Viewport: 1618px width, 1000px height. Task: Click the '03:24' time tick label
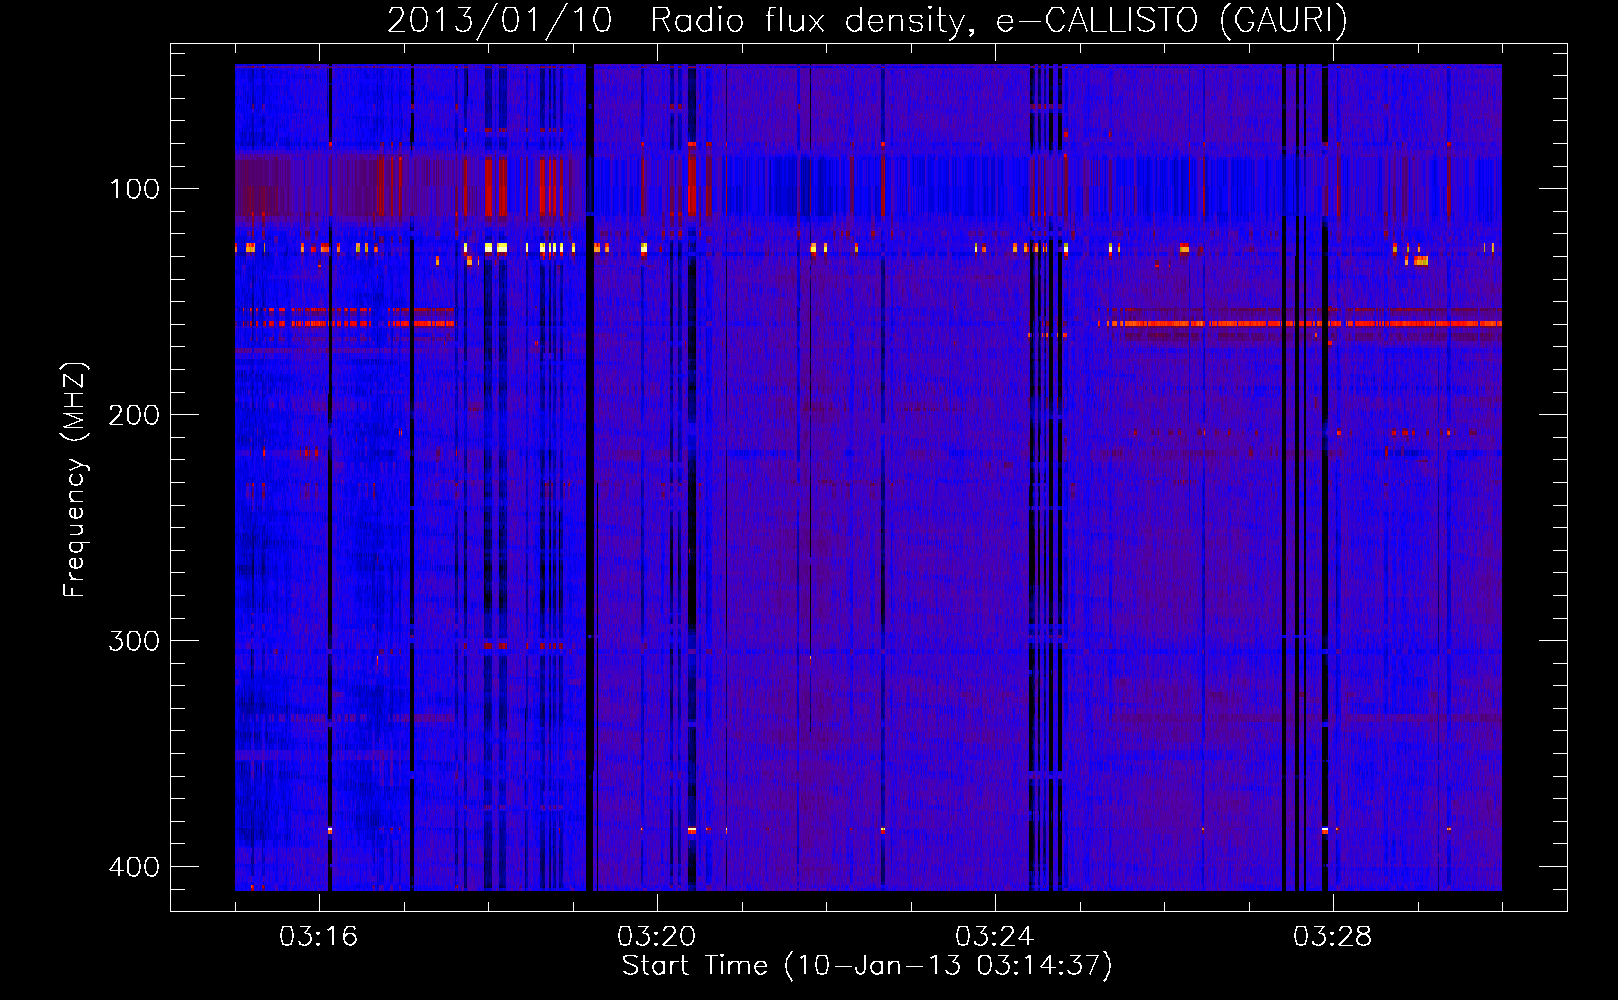pos(994,937)
